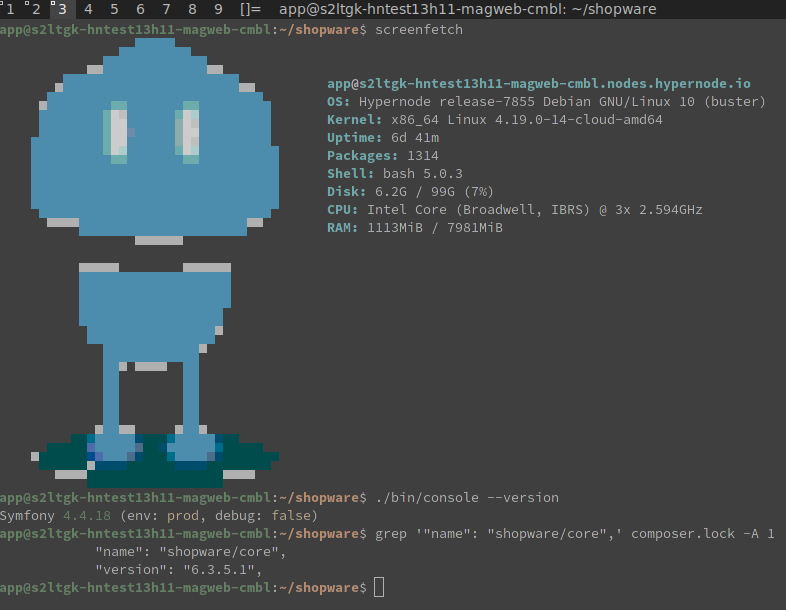This screenshot has width=786, height=610.
Task: Click the Packages: 1314 line
Action: pos(383,156)
